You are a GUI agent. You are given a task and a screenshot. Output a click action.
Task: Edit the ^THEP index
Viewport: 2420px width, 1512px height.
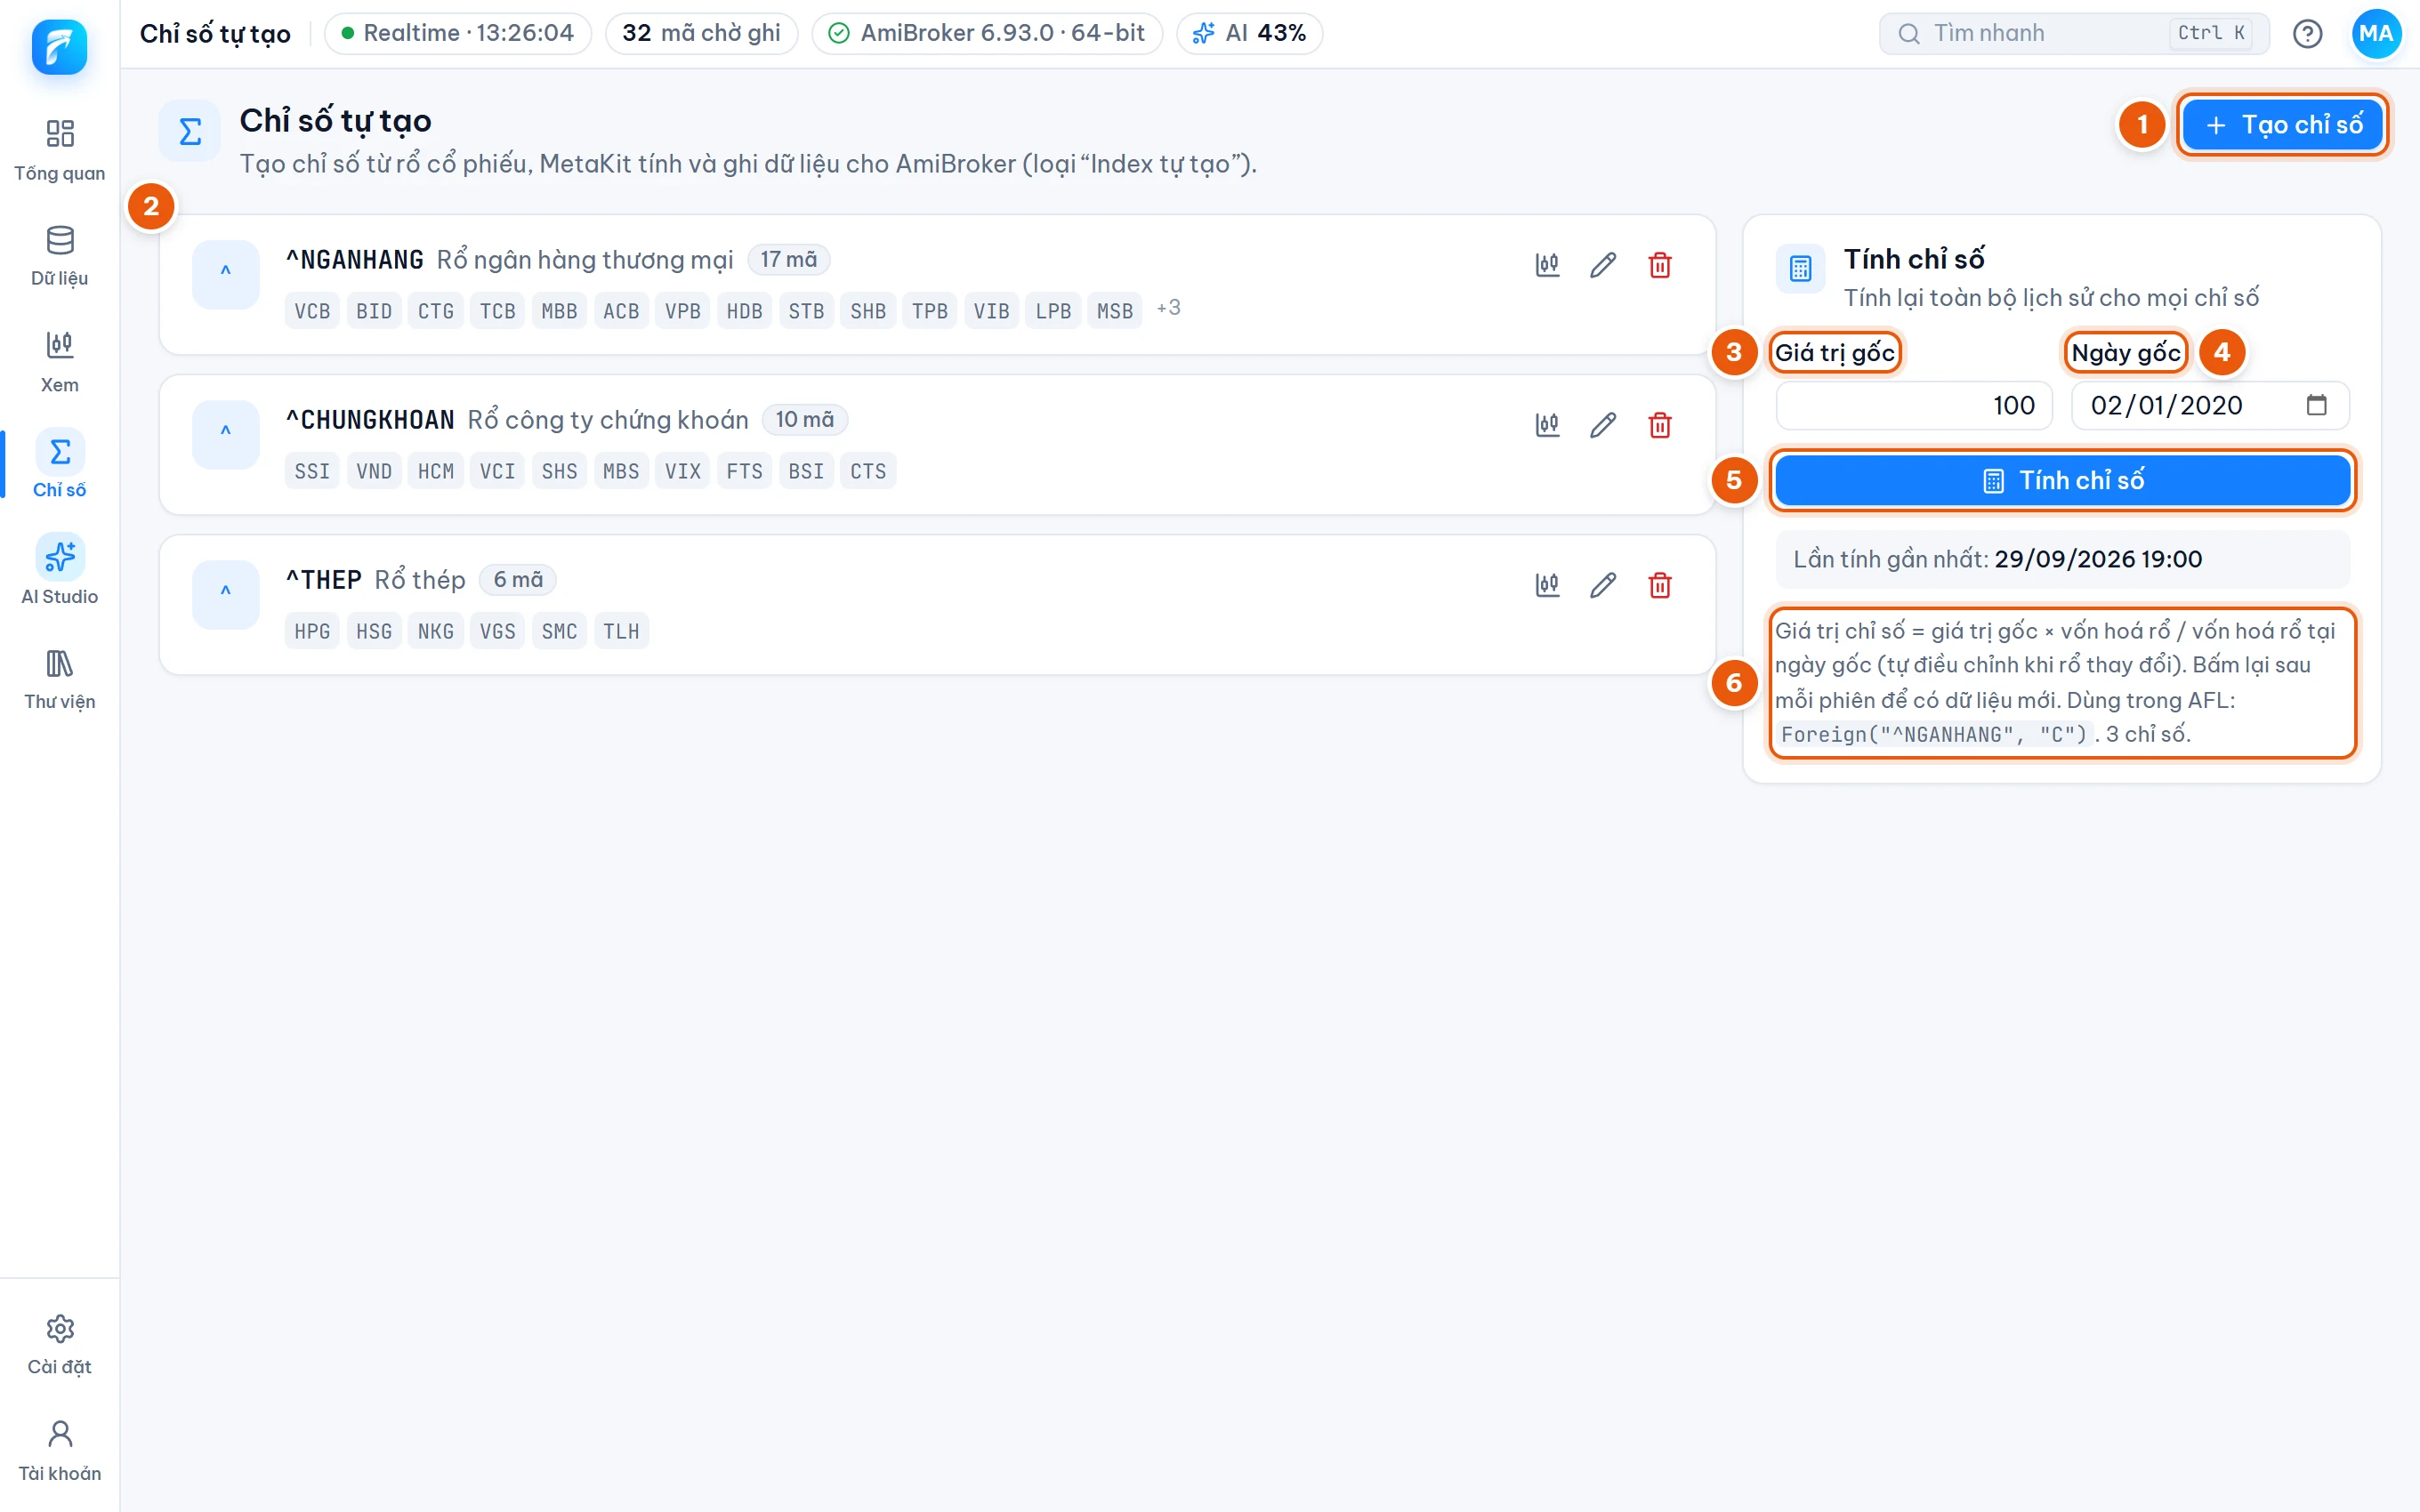click(1603, 585)
